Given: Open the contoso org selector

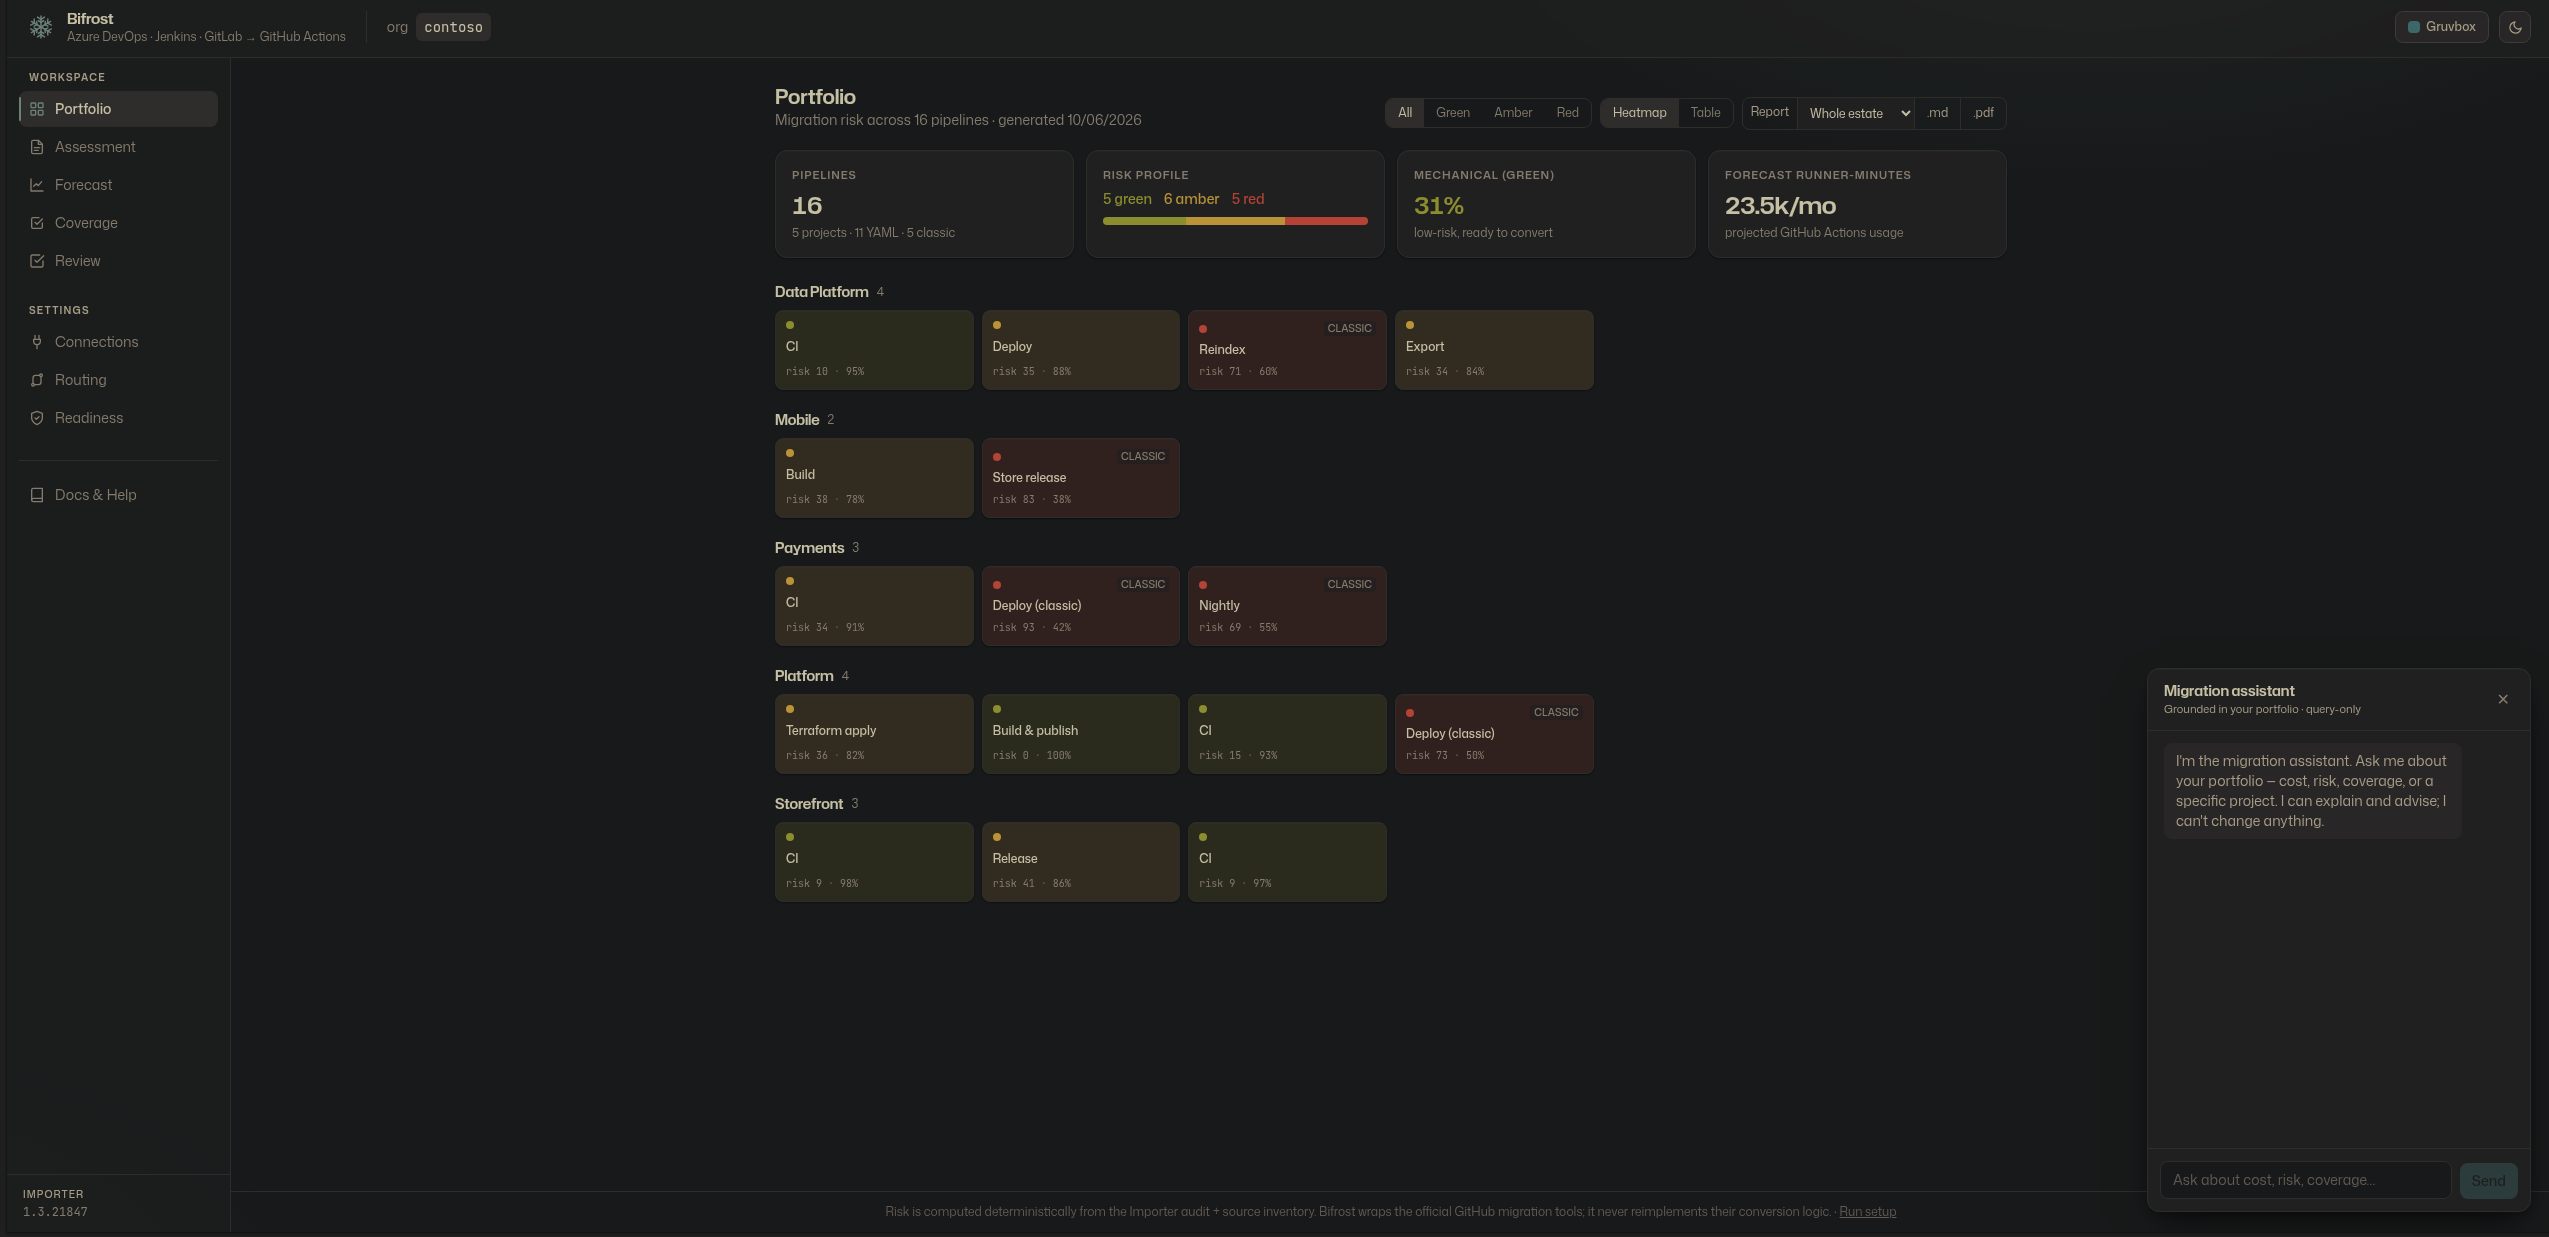Looking at the screenshot, I should click(453, 27).
